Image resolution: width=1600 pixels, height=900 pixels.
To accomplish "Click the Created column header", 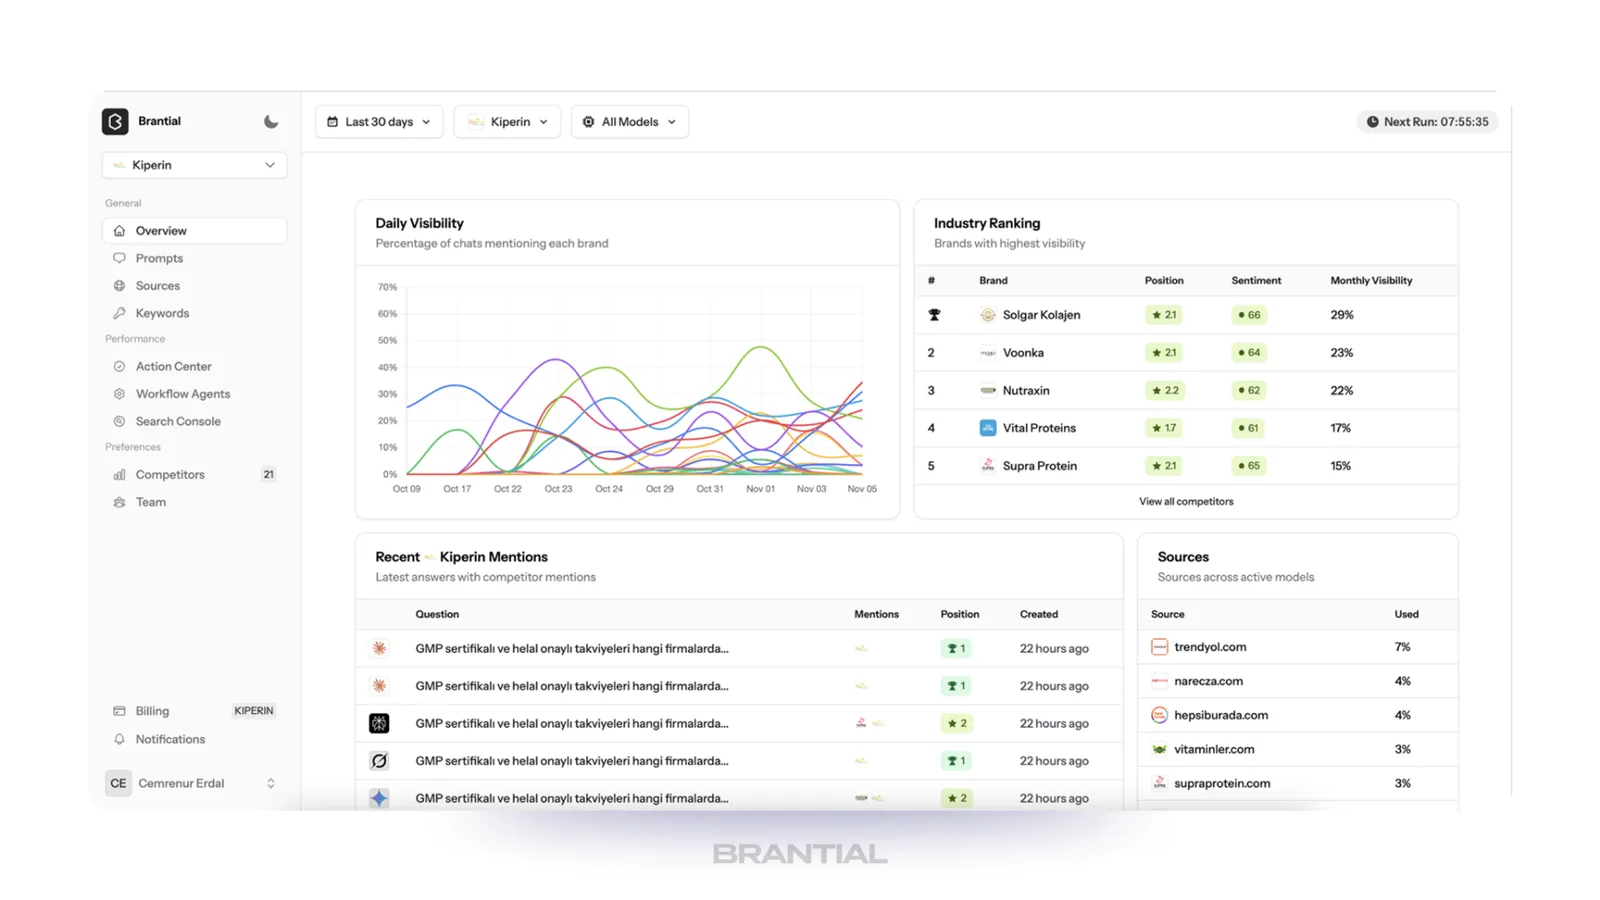I will 1039,615.
